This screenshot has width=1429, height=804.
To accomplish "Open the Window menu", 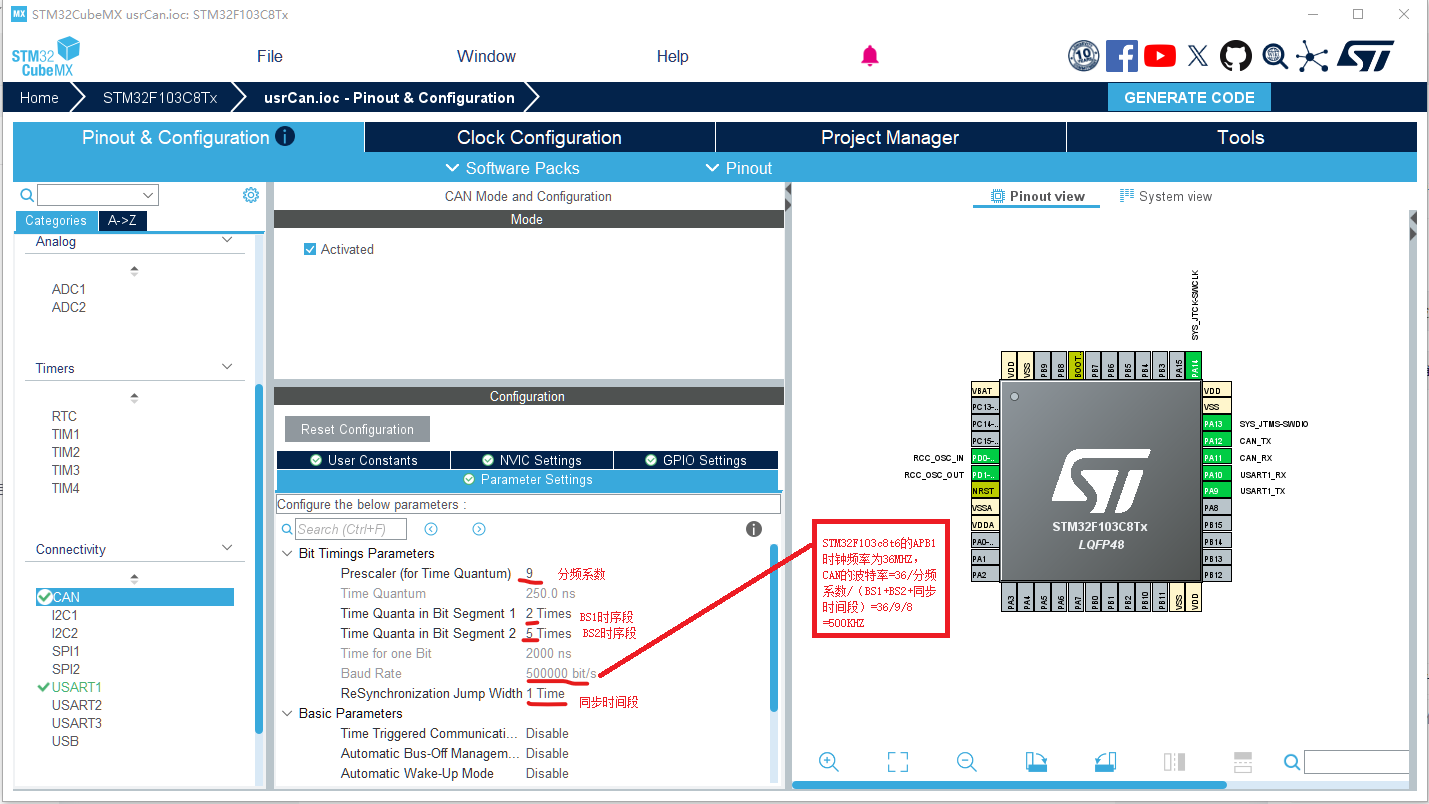I will click(486, 56).
